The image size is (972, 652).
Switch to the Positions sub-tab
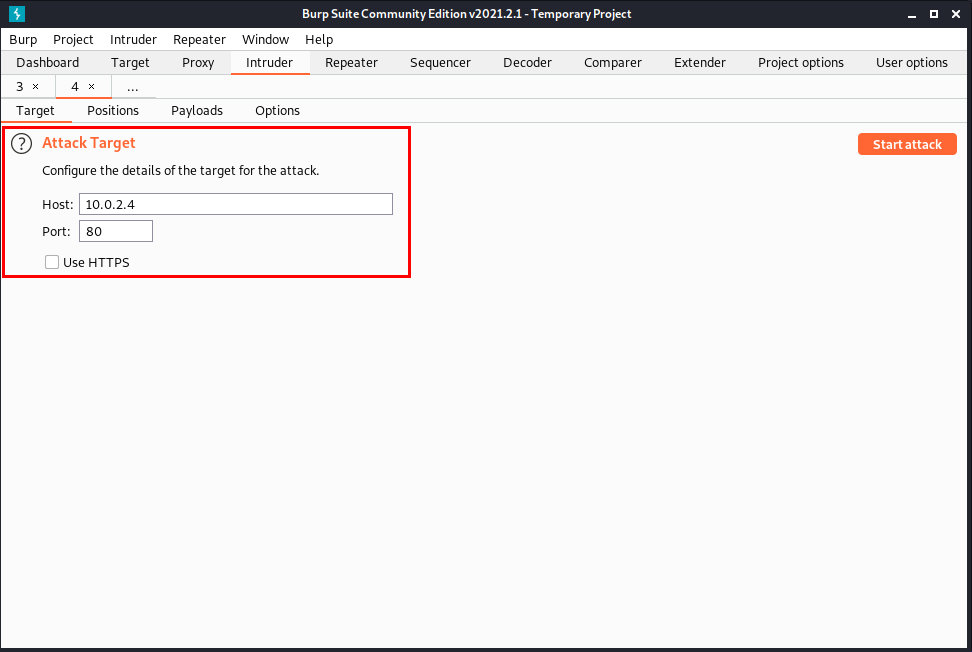113,111
